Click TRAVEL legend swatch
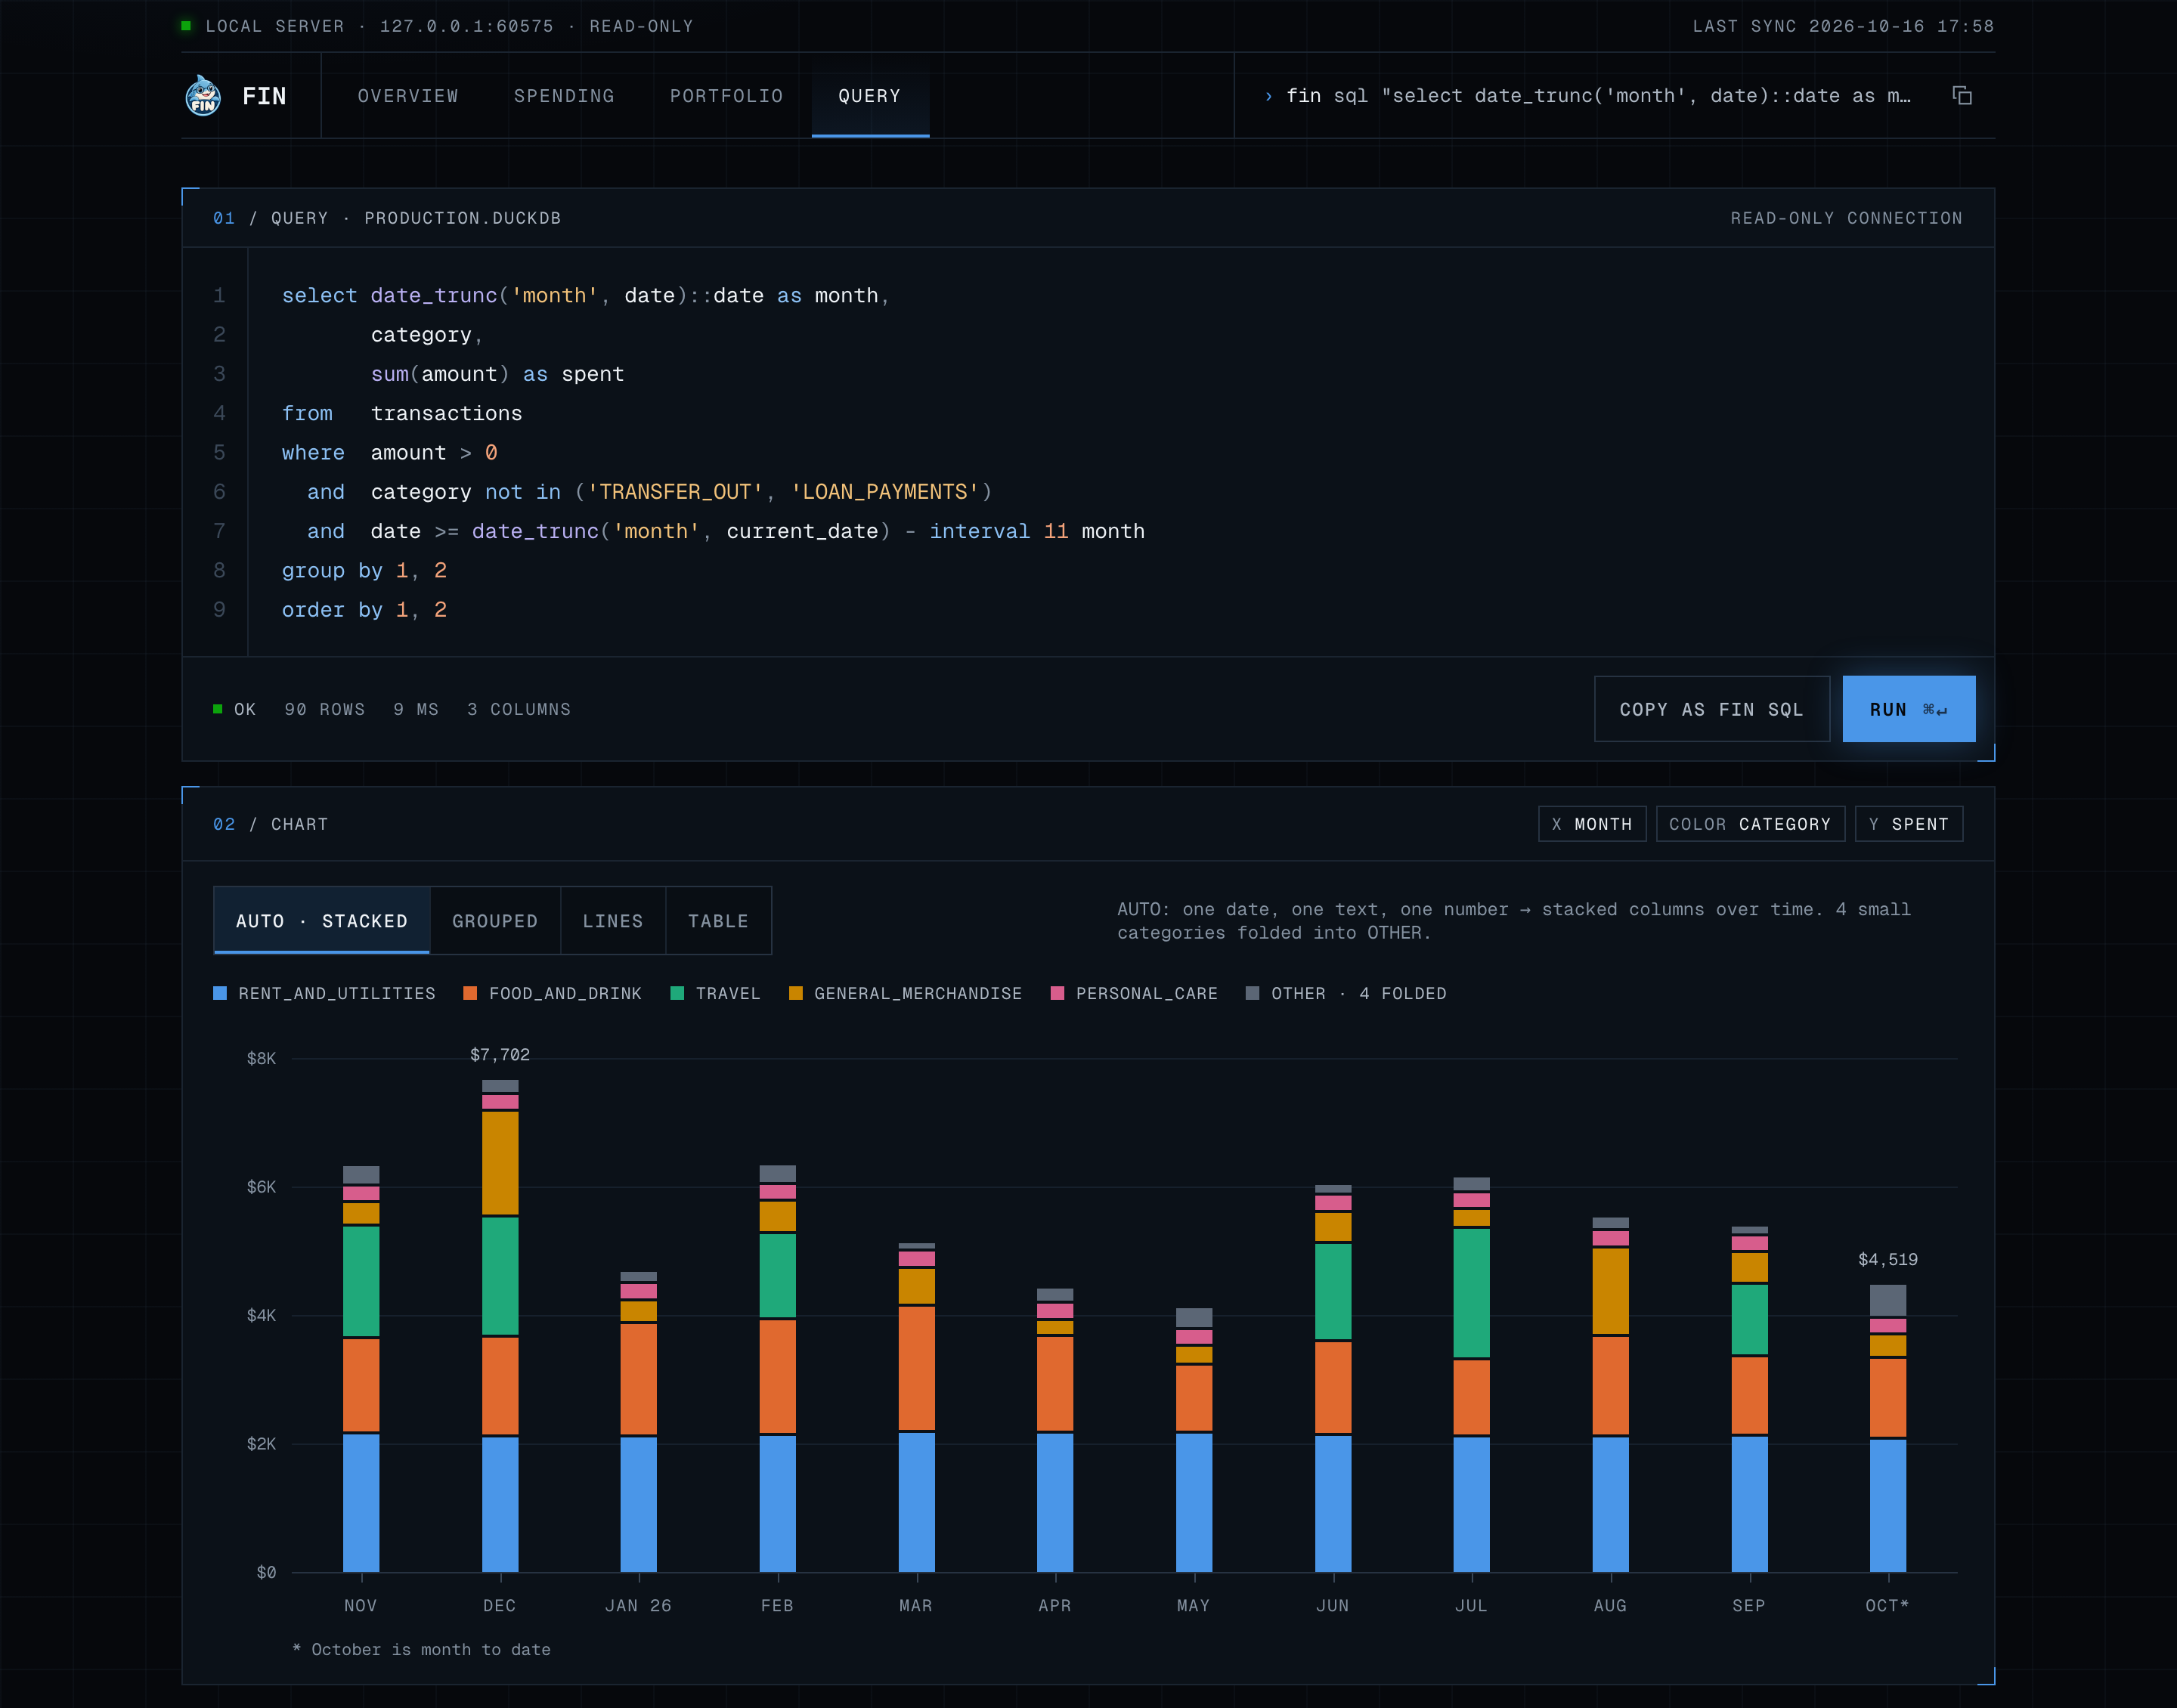Screen dimensions: 2177x1708 pyautogui.click(x=677, y=993)
